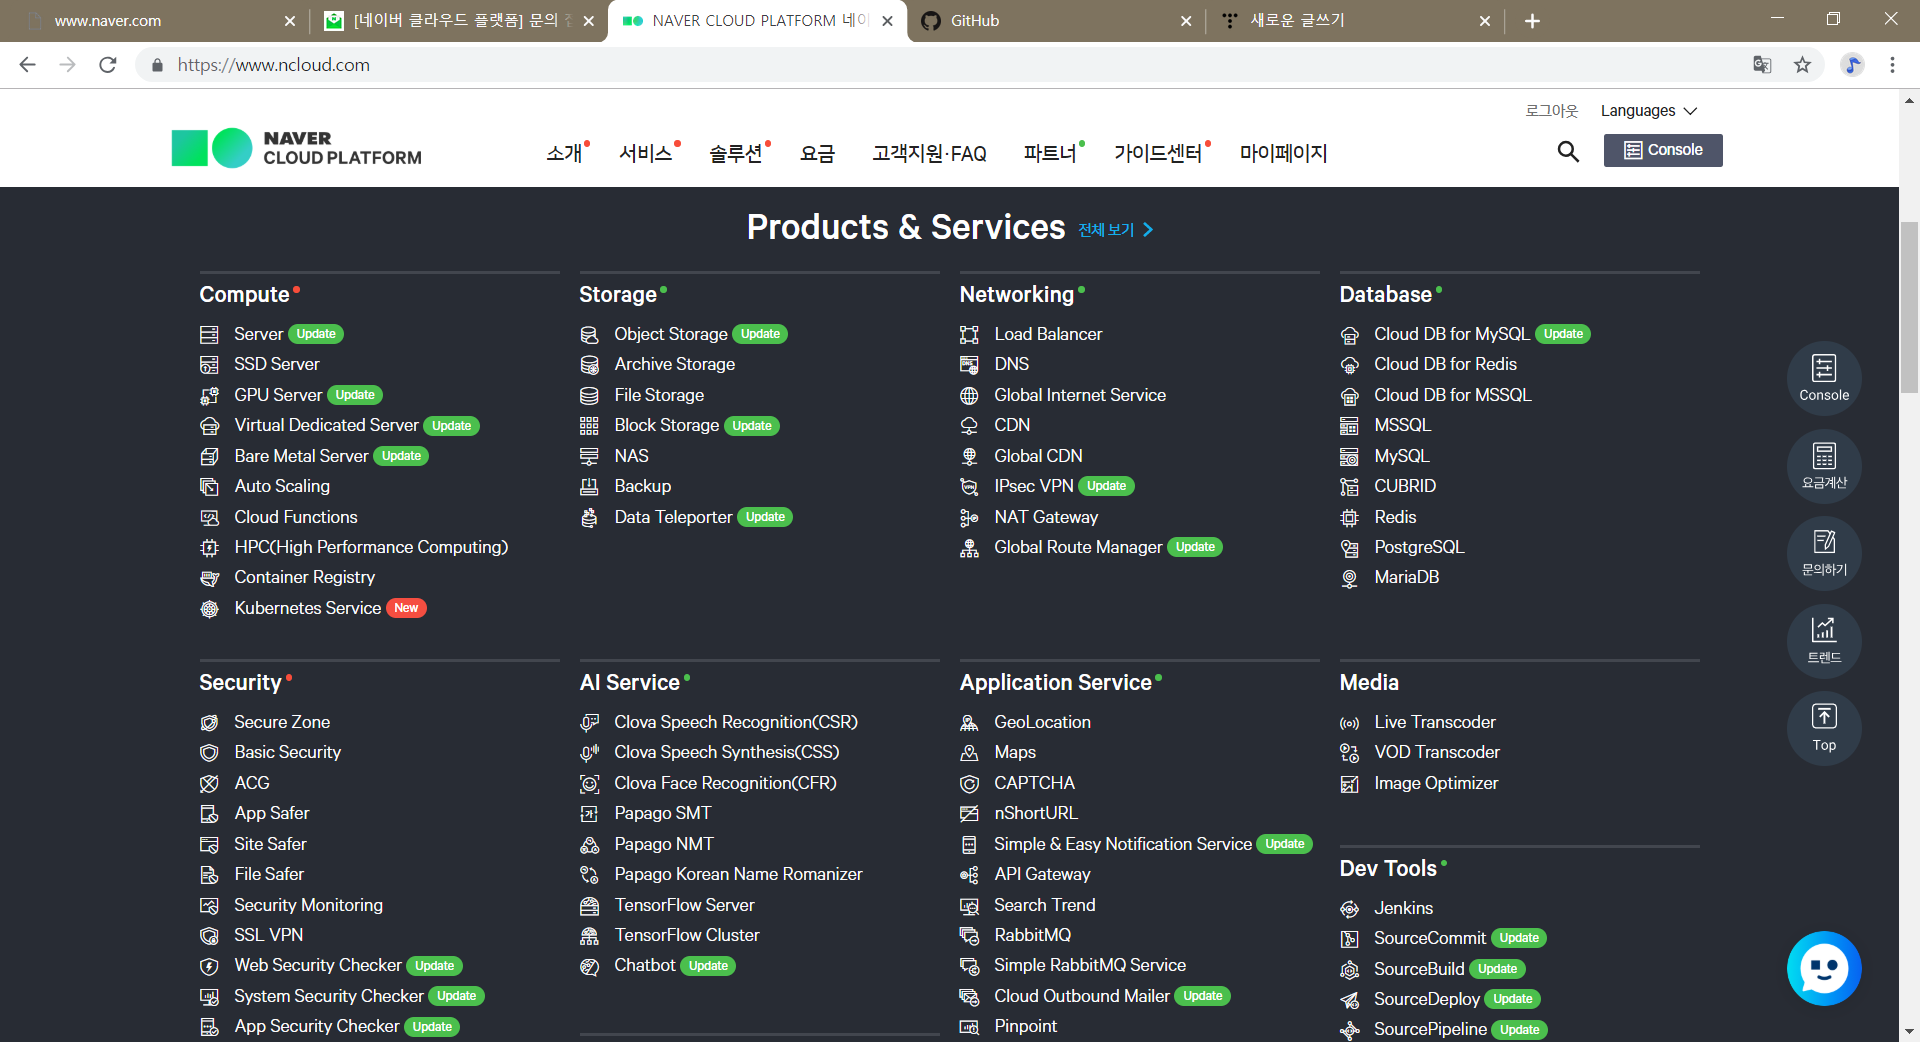Open the chatbot smiley bubble
Image resolution: width=1920 pixels, height=1042 pixels.
coord(1824,968)
